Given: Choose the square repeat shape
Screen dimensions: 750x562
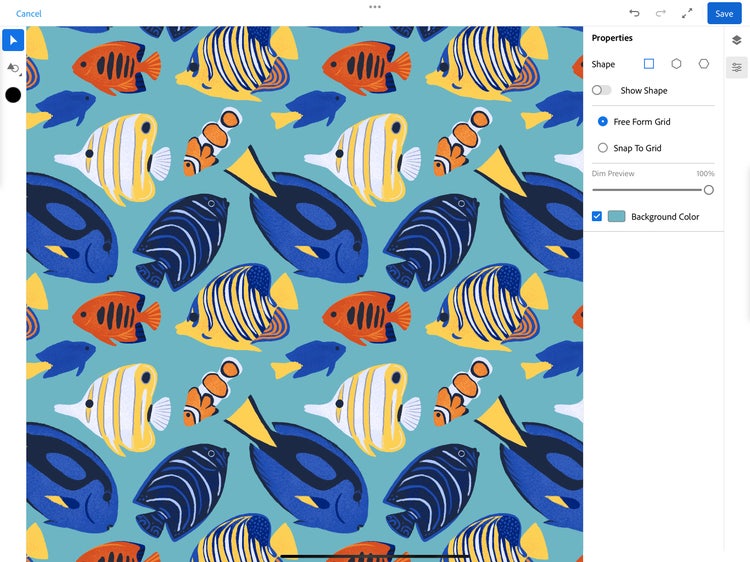Looking at the screenshot, I should point(649,64).
